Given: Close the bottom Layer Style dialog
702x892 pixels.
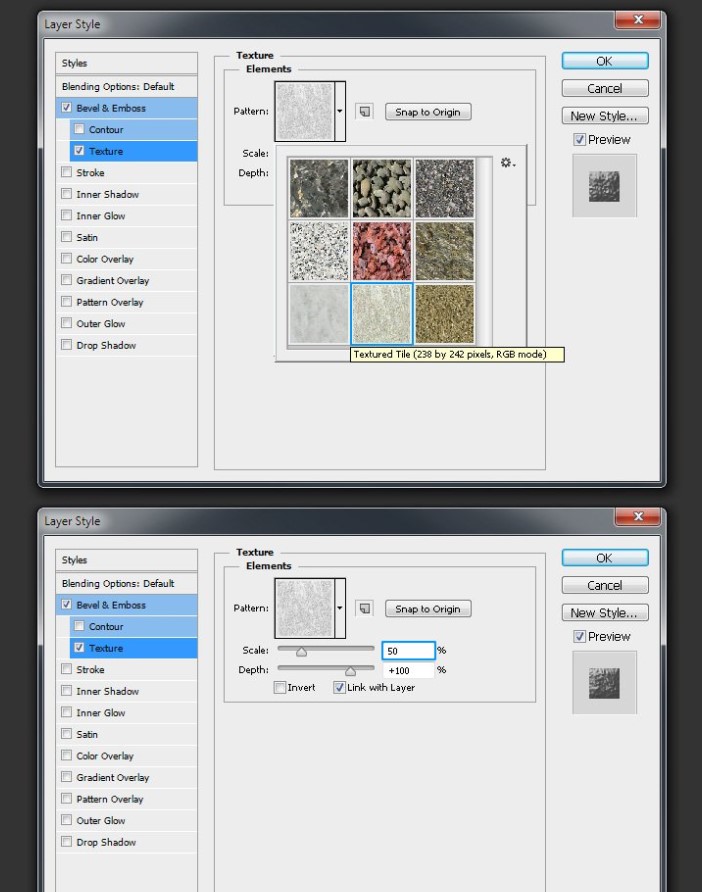Looking at the screenshot, I should click(638, 517).
